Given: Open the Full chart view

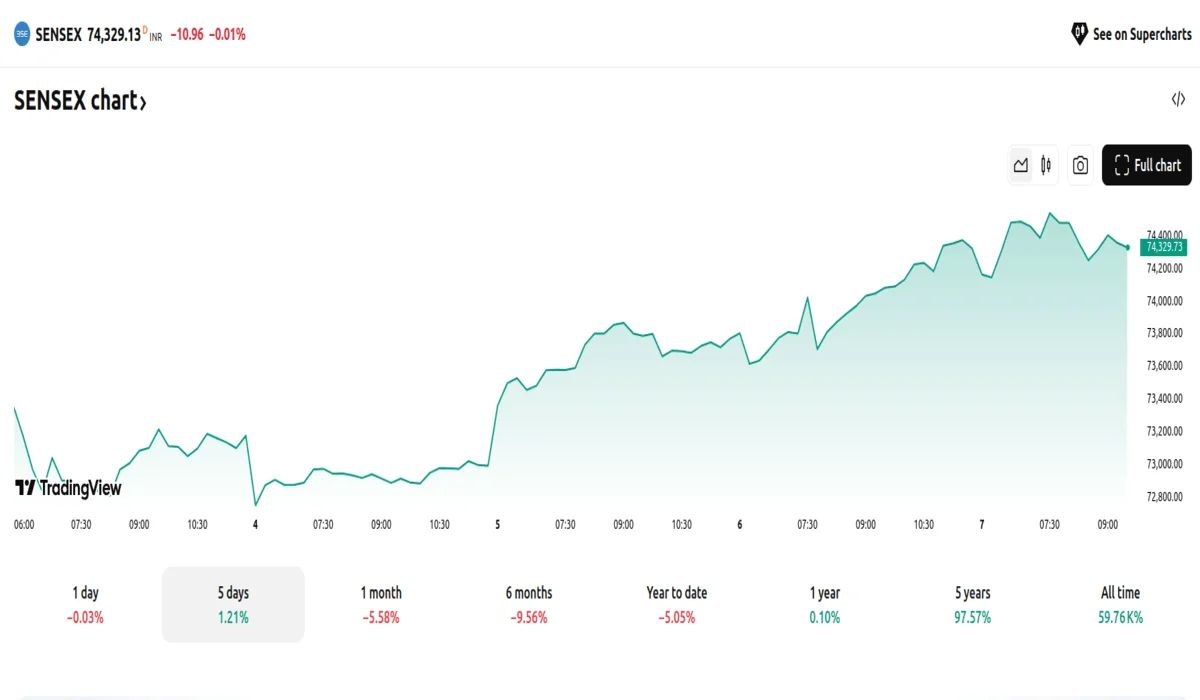Looking at the screenshot, I should tap(1146, 166).
